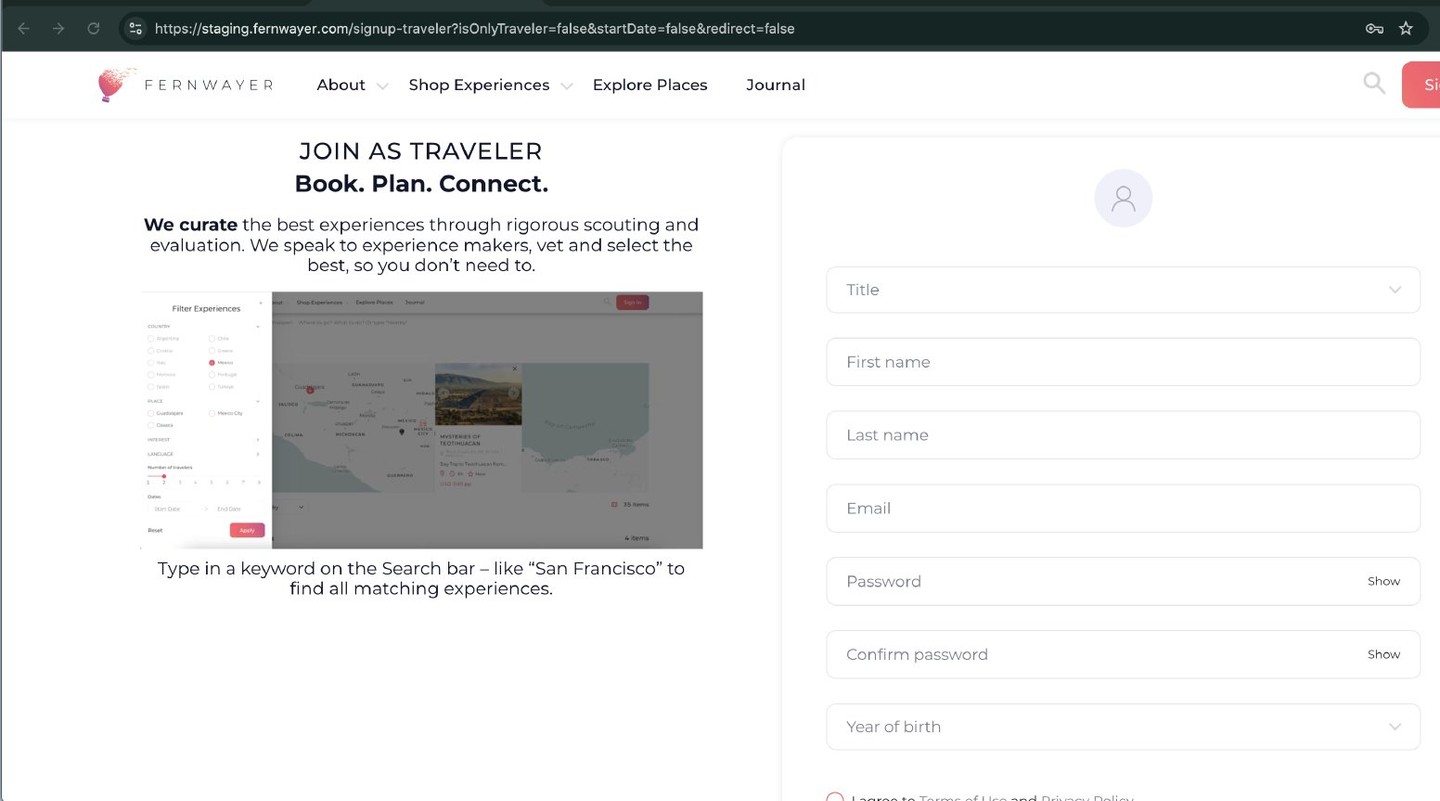This screenshot has height=801, width=1440.
Task: Click the profile avatar placeholder icon
Action: pos(1123,198)
